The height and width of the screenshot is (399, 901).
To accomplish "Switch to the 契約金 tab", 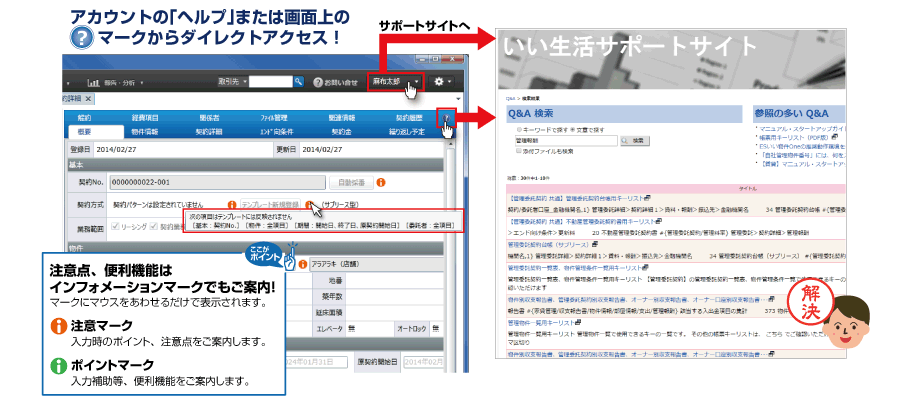I will (x=342, y=131).
